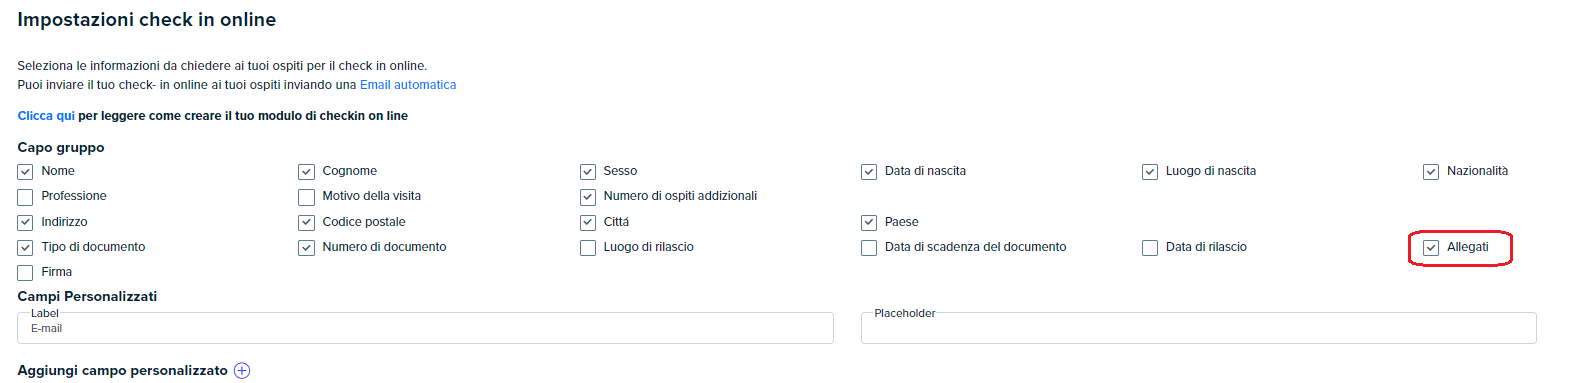The image size is (1592, 383).
Task: Uncheck the Paese checkbox
Action: pyautogui.click(x=869, y=223)
